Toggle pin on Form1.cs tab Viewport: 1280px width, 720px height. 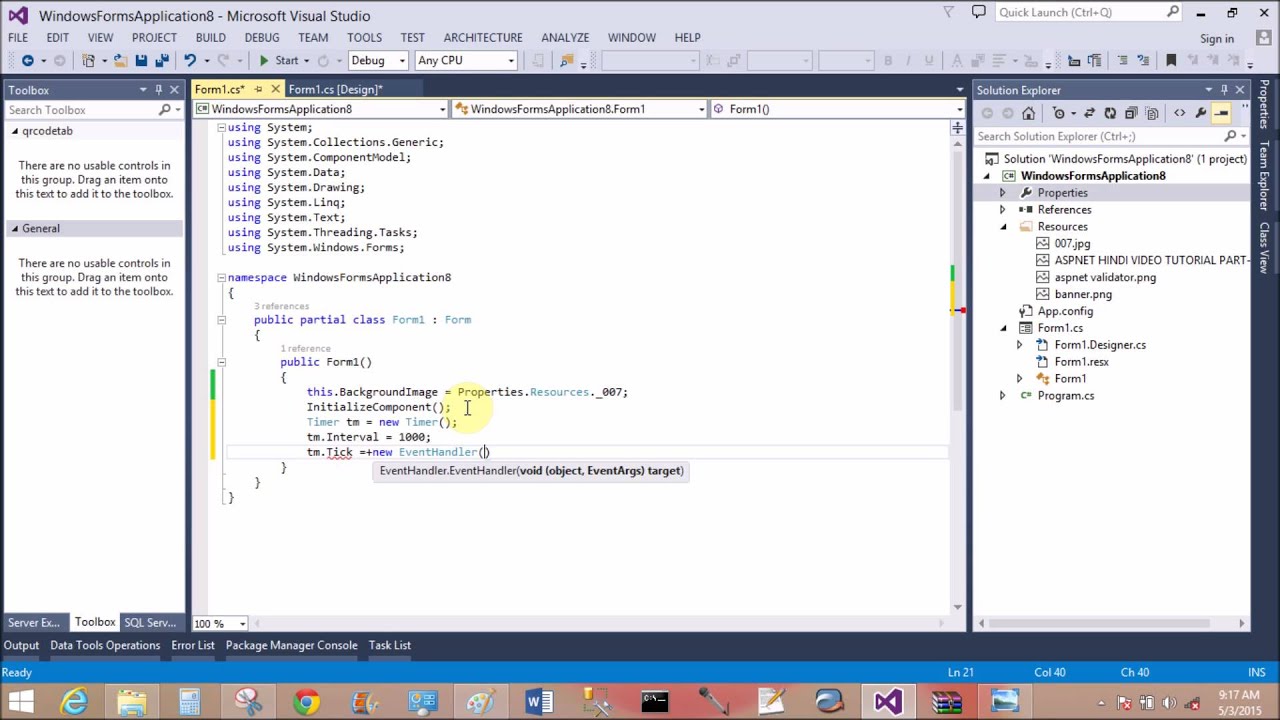tap(258, 90)
